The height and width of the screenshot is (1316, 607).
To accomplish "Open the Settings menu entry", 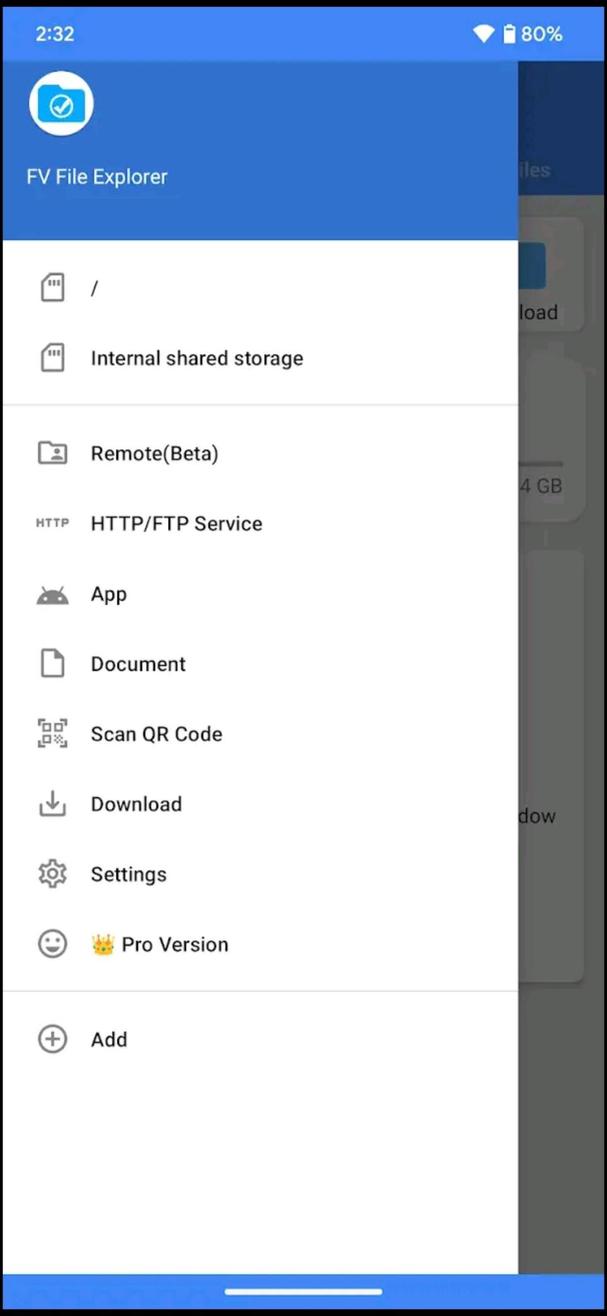I will (x=128, y=873).
